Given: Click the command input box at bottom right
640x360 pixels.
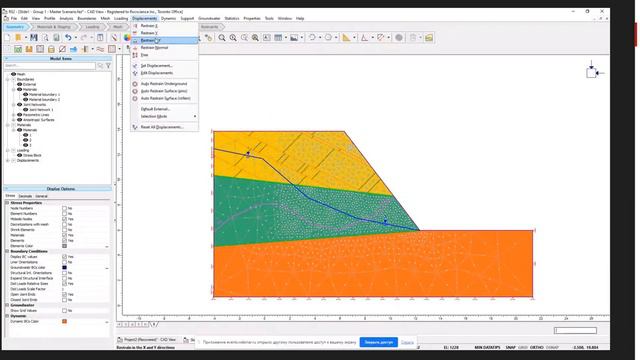Looking at the screenshot, I should click(575, 331).
